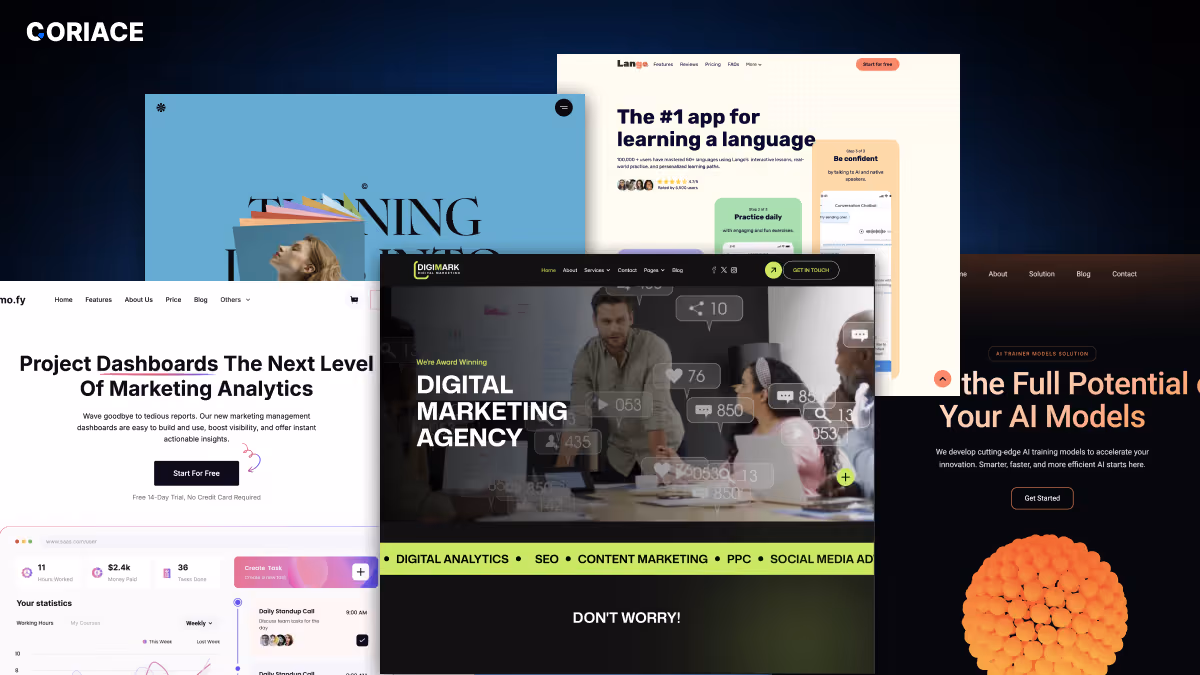This screenshot has height=675, width=1200.
Task: Click the share bubble showing 10
Action: 708,309
